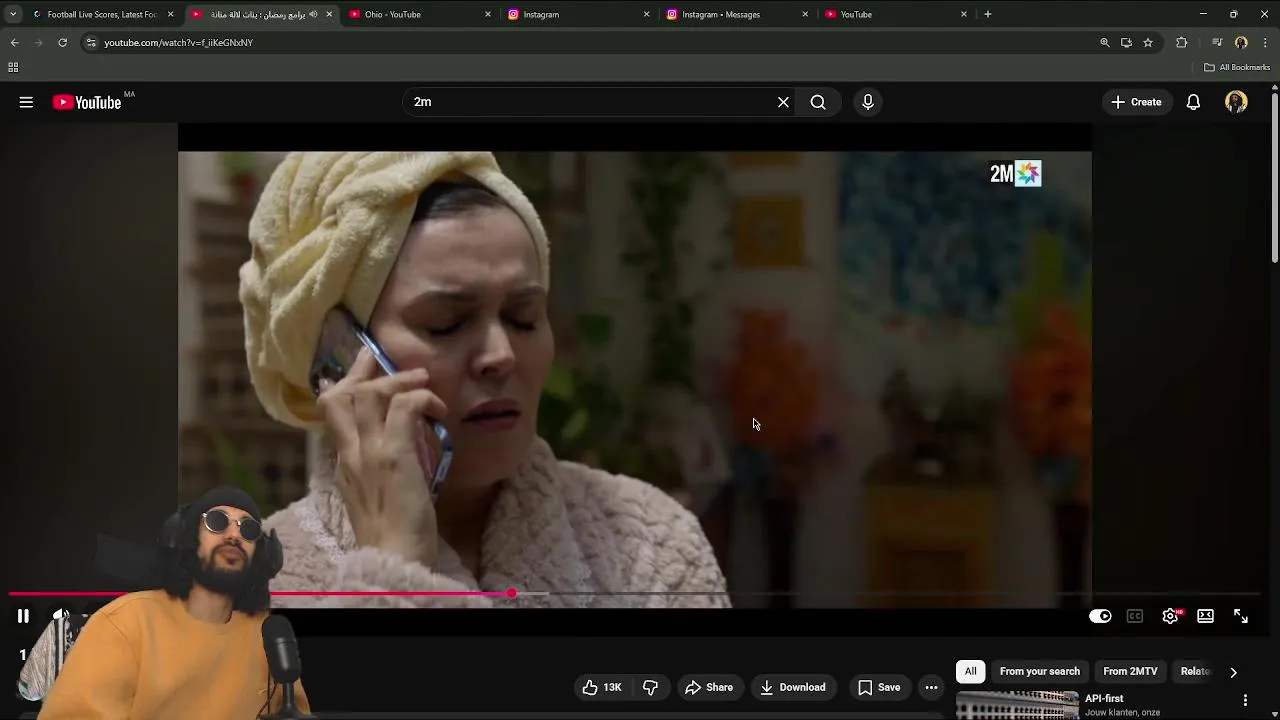This screenshot has height=720, width=1280.
Task: Bookmark this page with the star
Action: 1148,42
